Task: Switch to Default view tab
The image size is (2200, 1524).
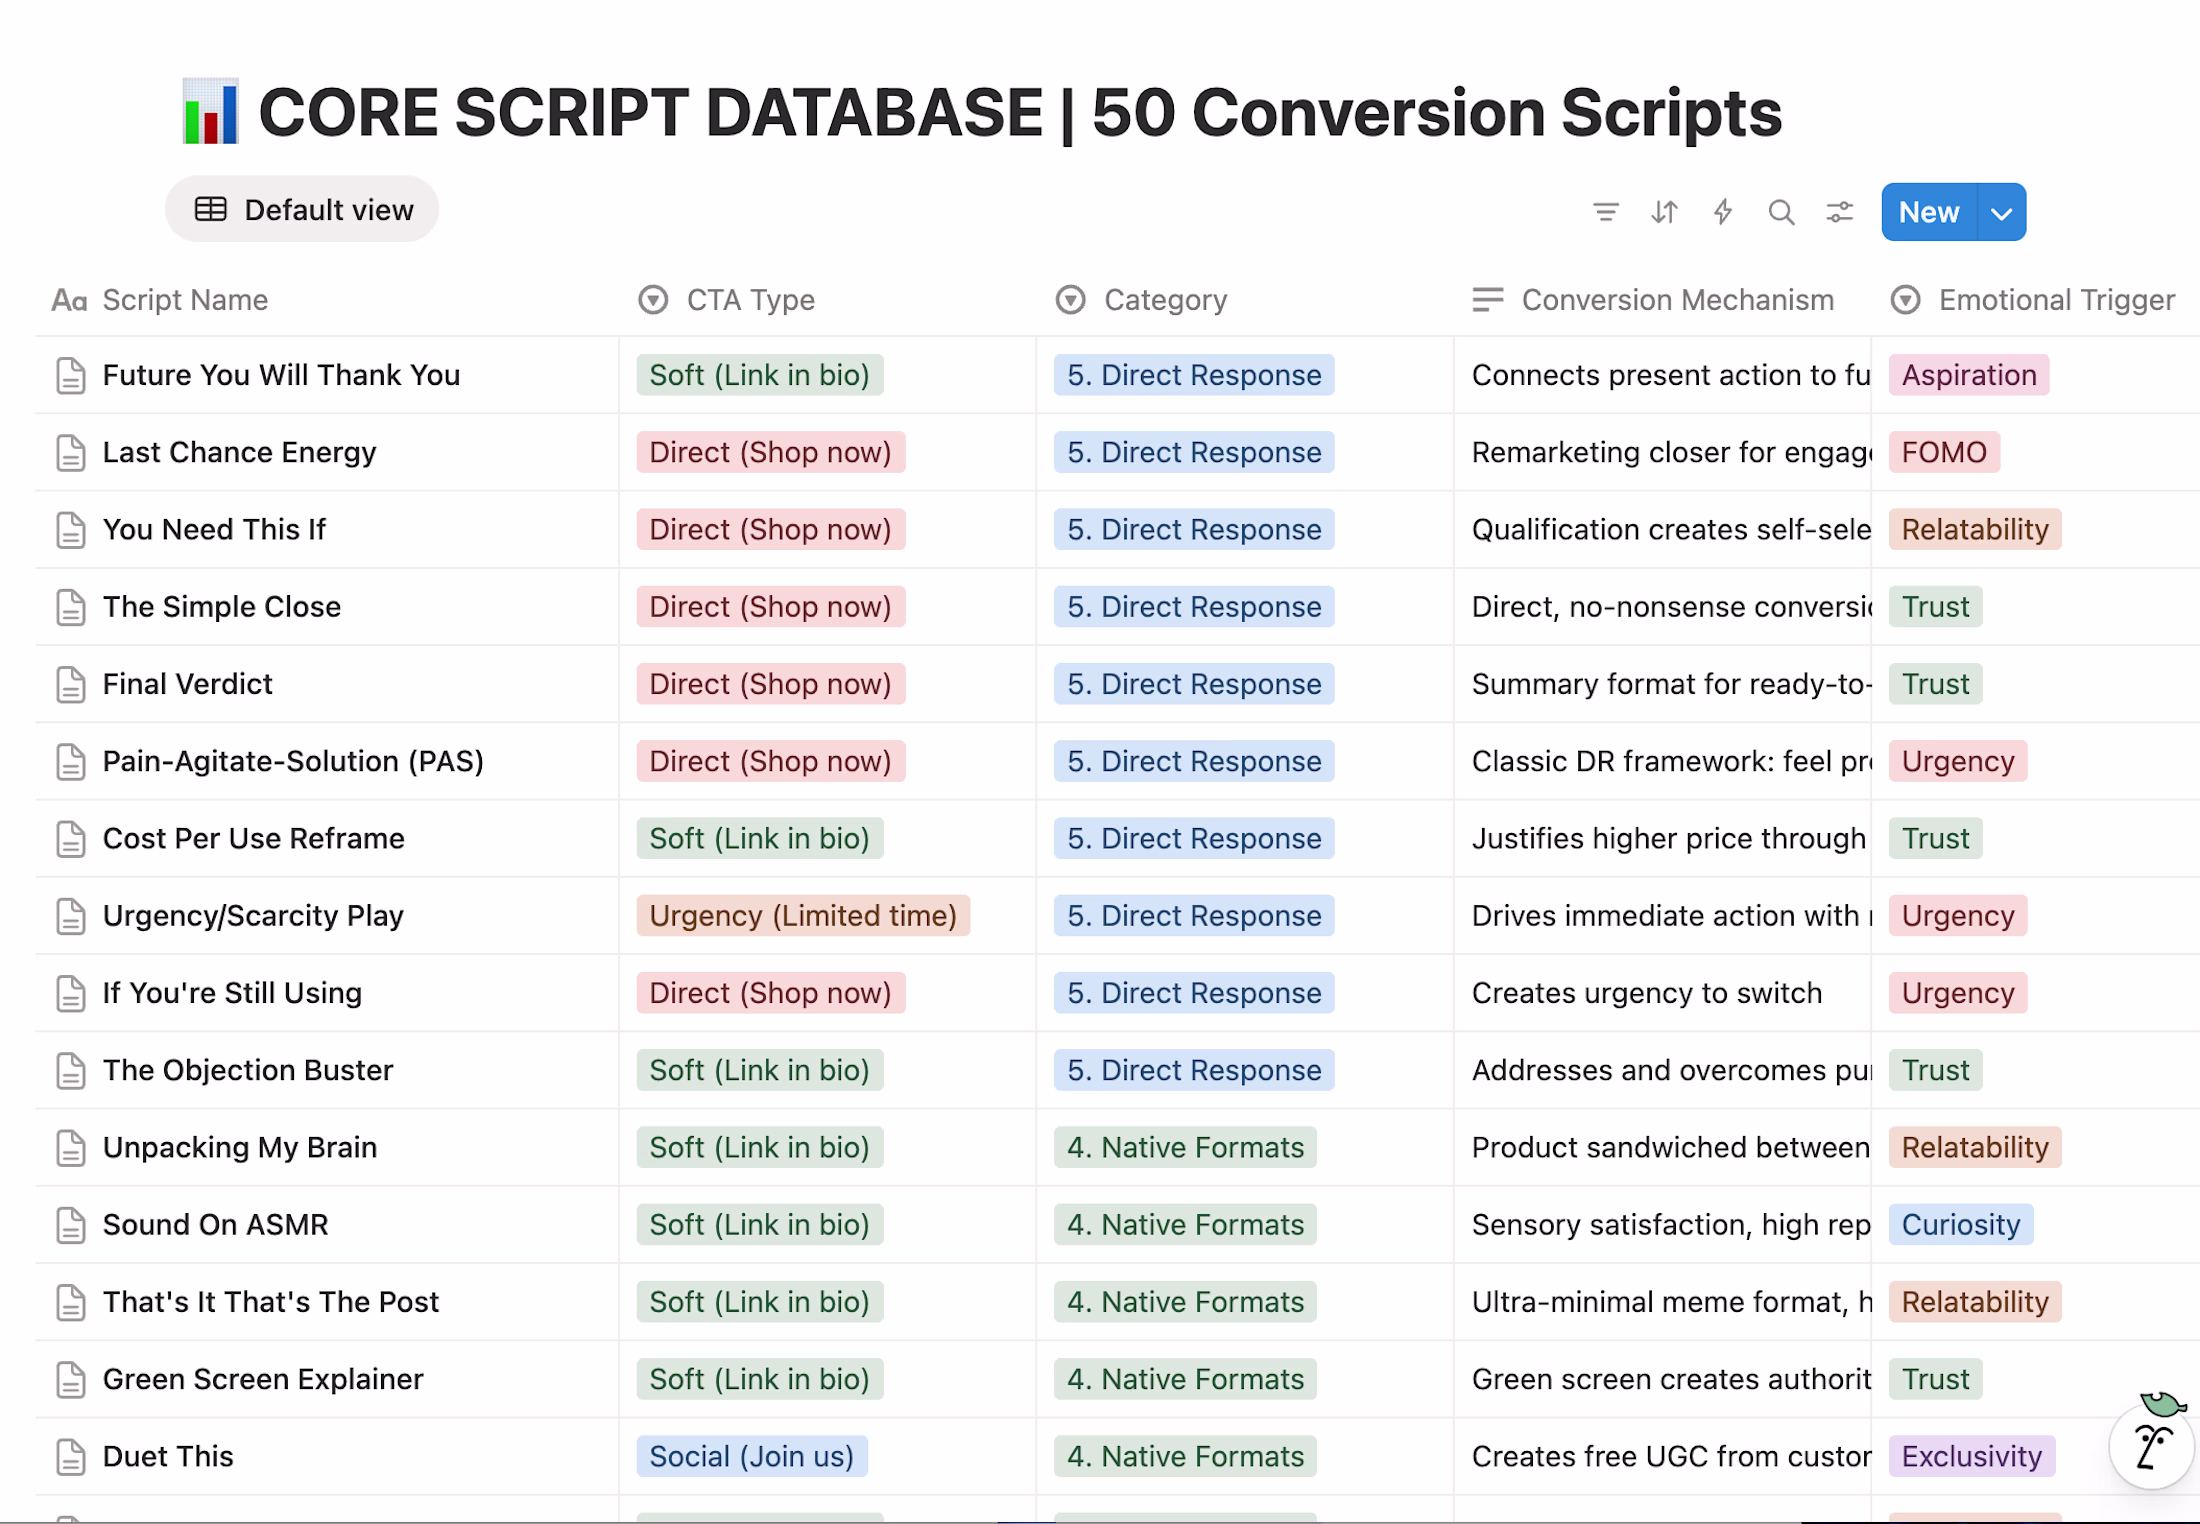Action: point(302,210)
